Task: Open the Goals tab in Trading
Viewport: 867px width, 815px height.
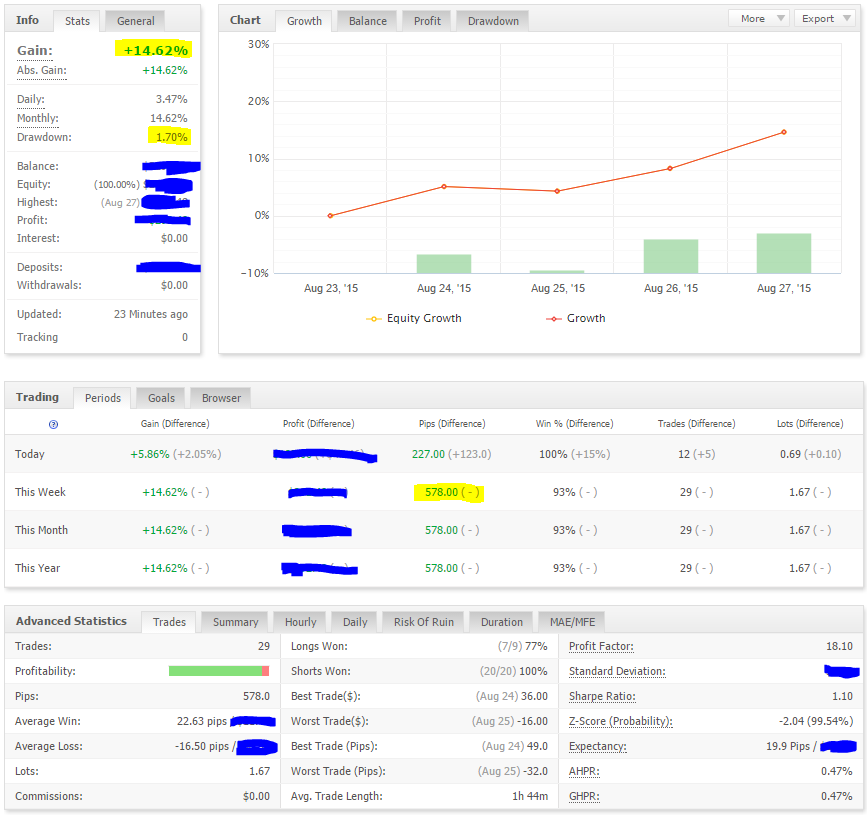Action: (x=161, y=398)
